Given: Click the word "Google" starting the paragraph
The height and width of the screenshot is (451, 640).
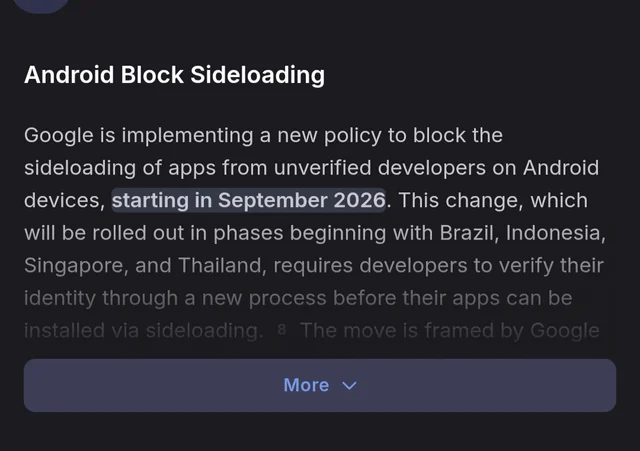Looking at the screenshot, I should point(58,134).
